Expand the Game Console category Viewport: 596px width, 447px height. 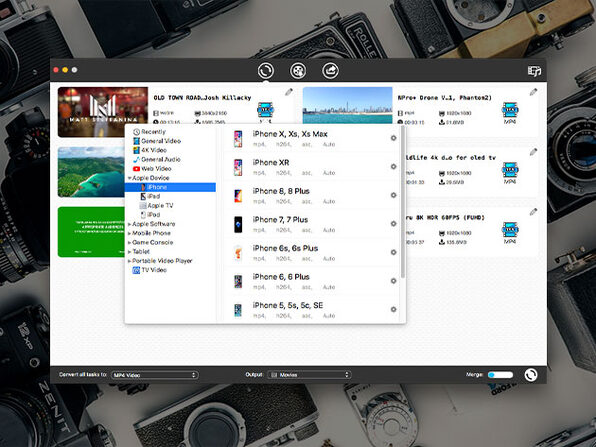tap(130, 243)
